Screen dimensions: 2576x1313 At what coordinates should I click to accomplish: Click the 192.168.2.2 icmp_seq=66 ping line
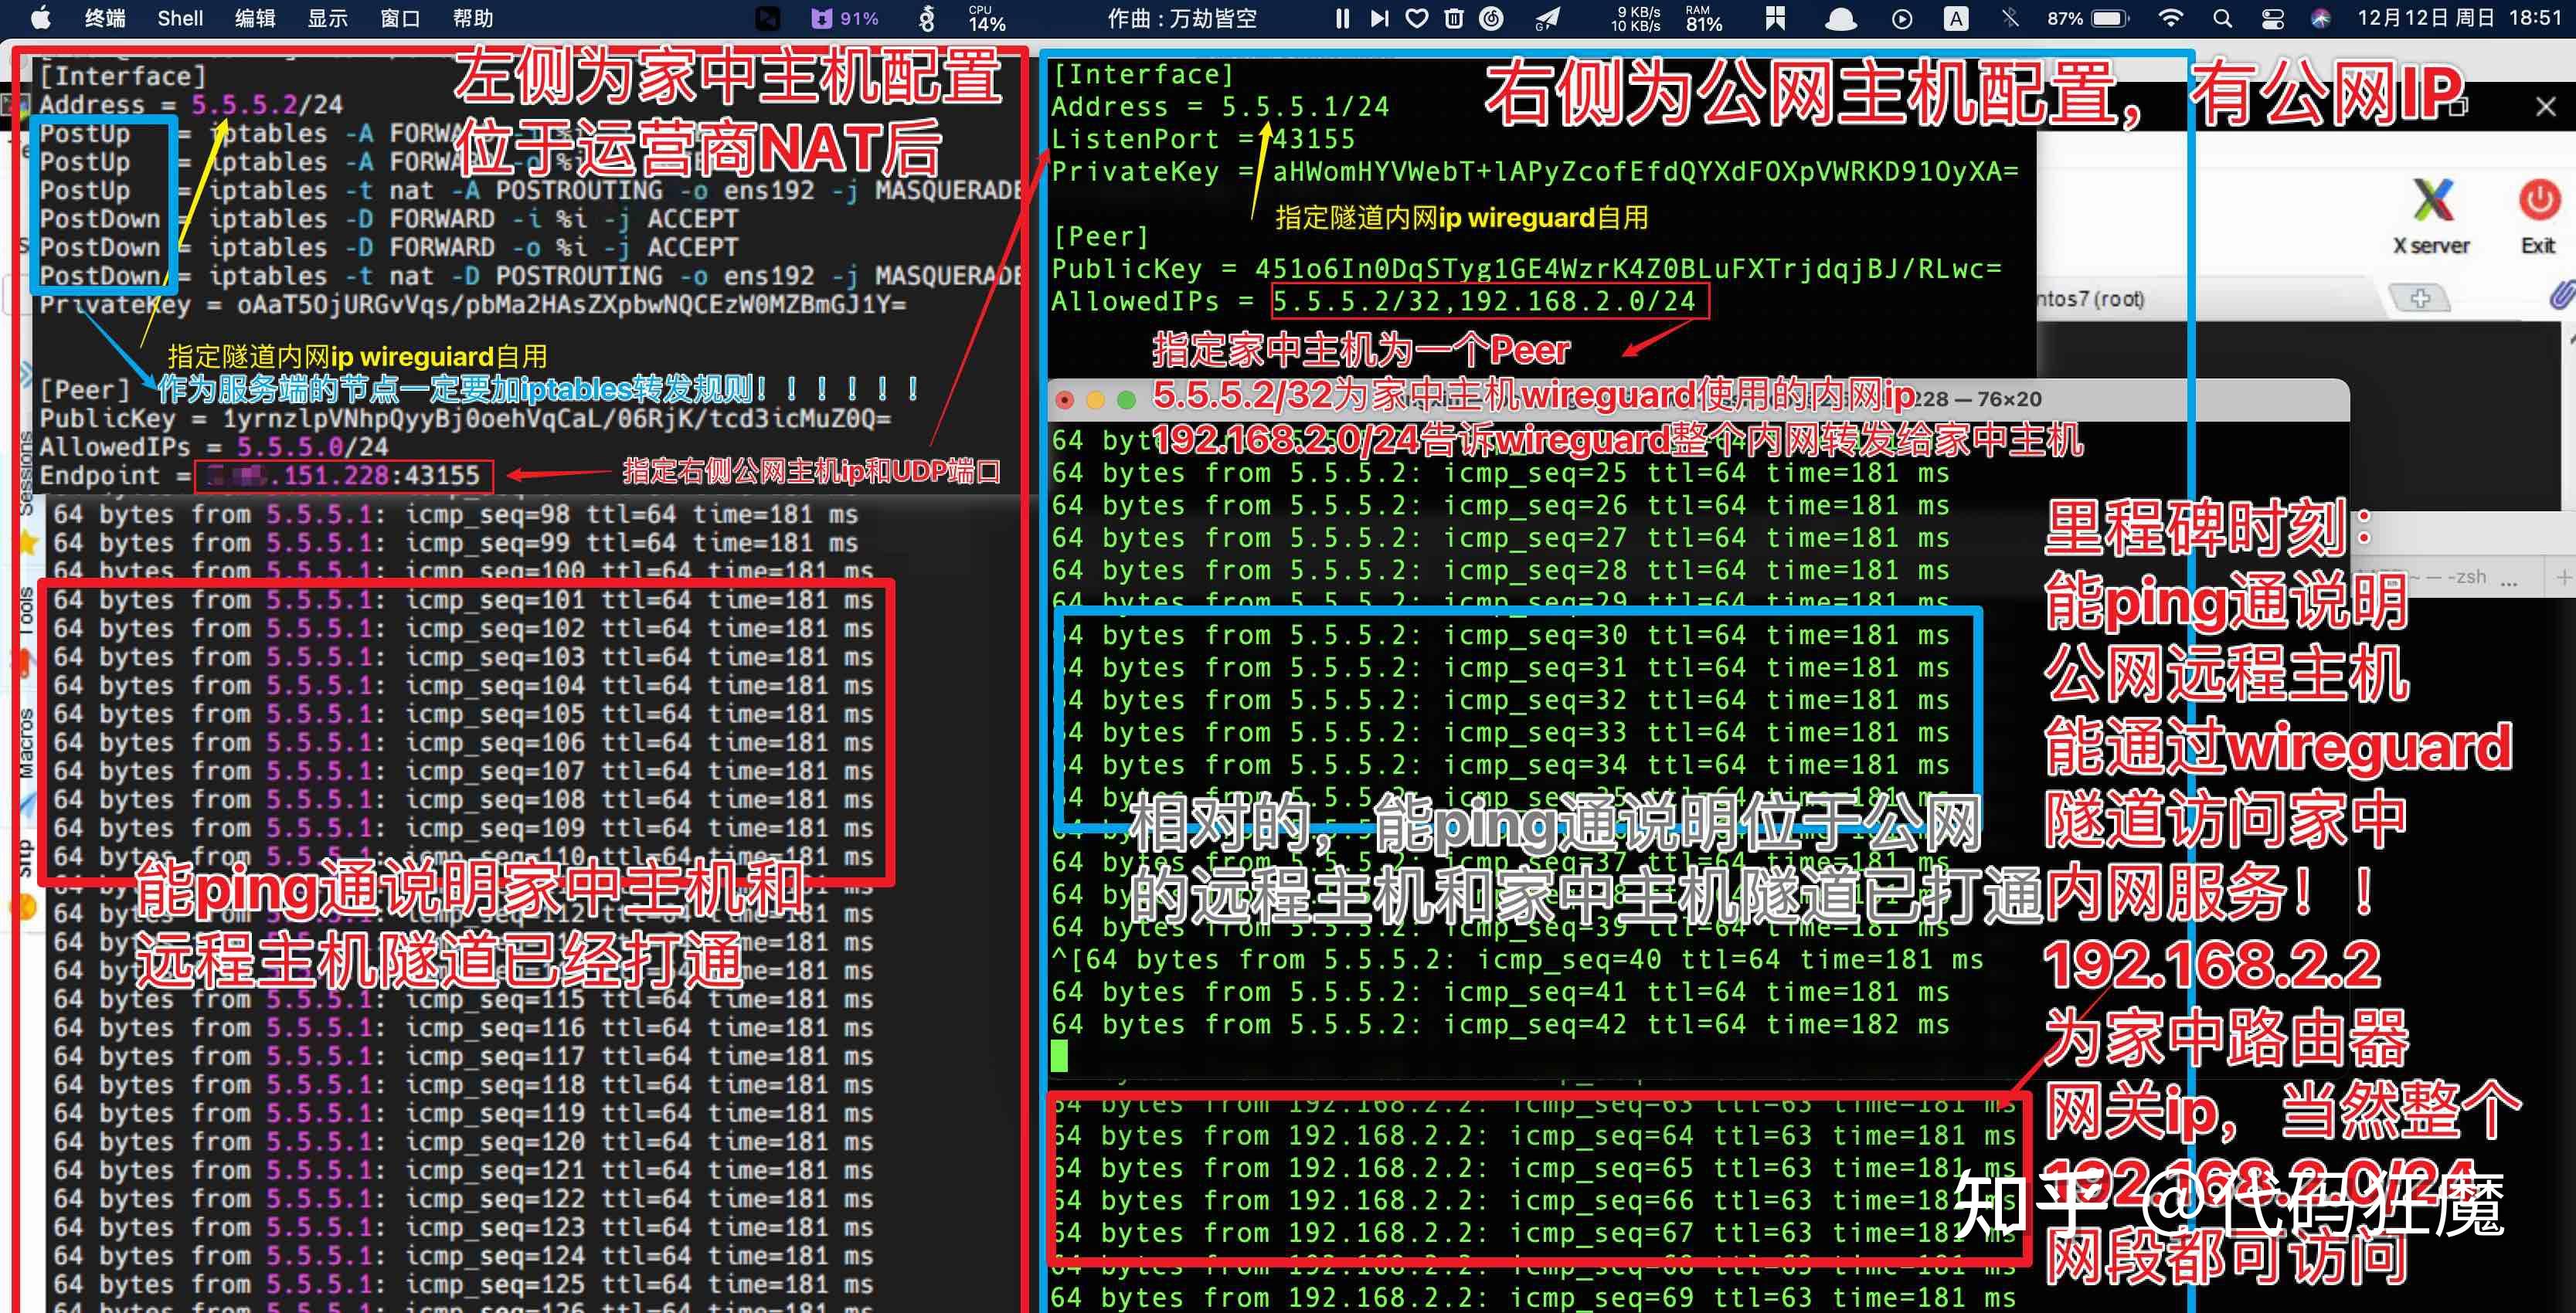point(1534,1200)
